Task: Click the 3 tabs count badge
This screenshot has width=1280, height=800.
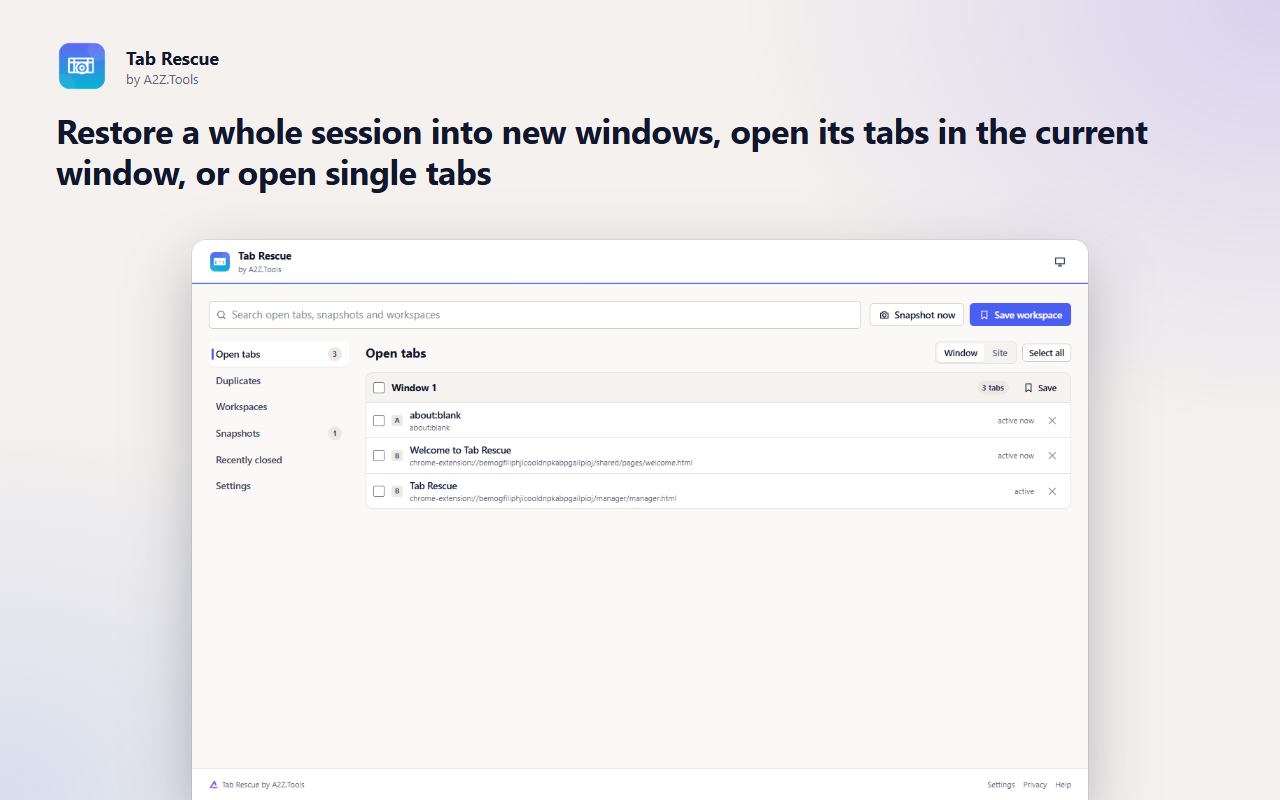Action: click(x=993, y=388)
